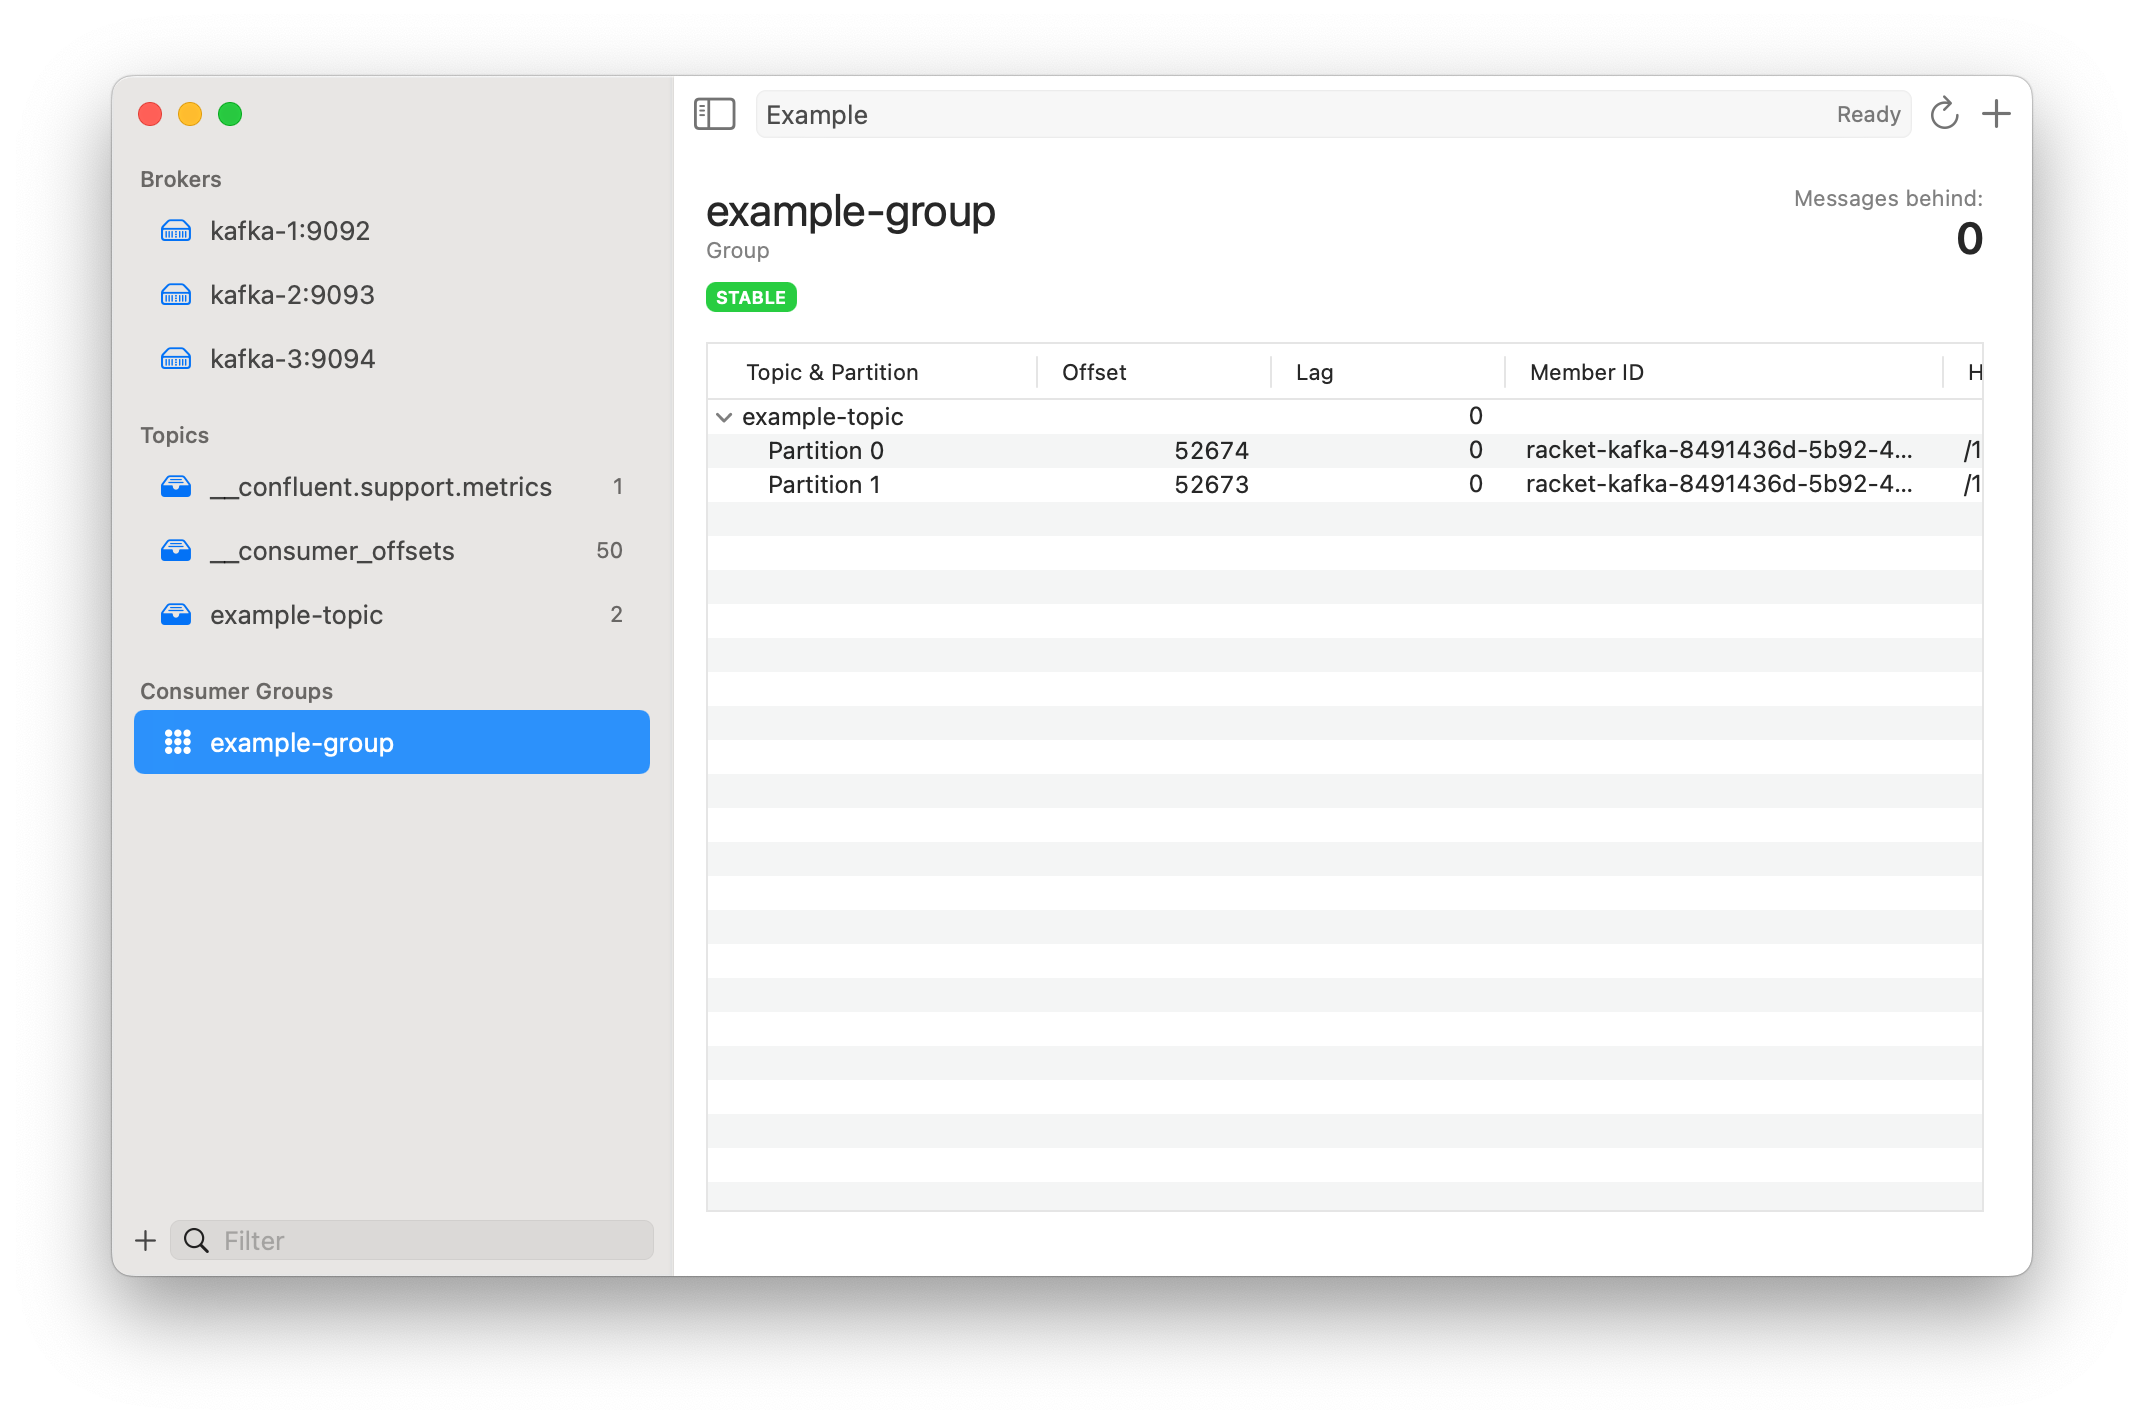The image size is (2144, 1424).
Task: Open the __consumer_offsets topic
Action: pos(392,551)
